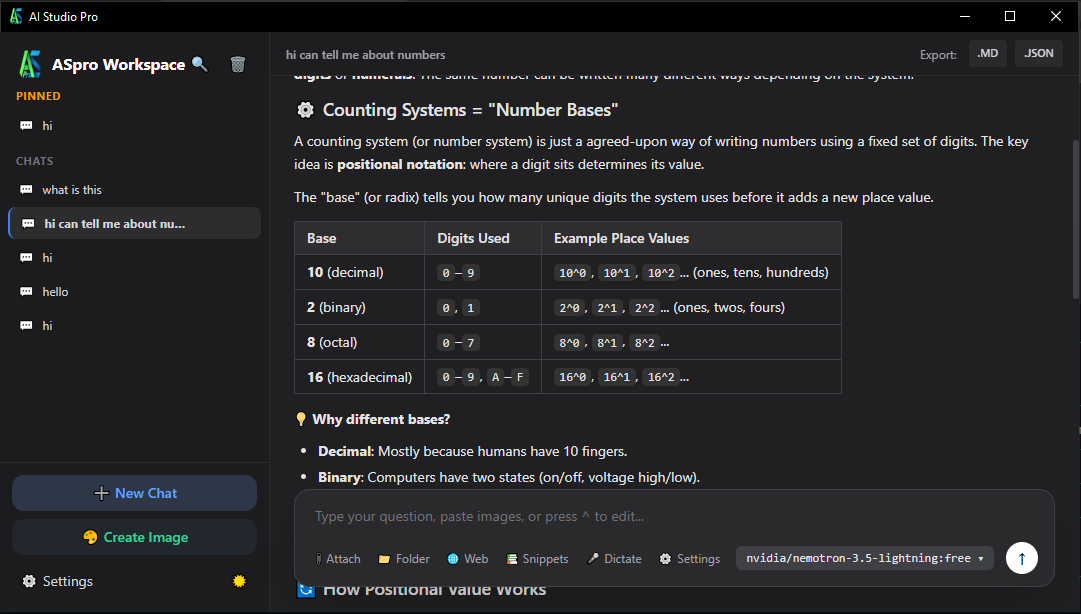Export conversation as .MD

988,54
